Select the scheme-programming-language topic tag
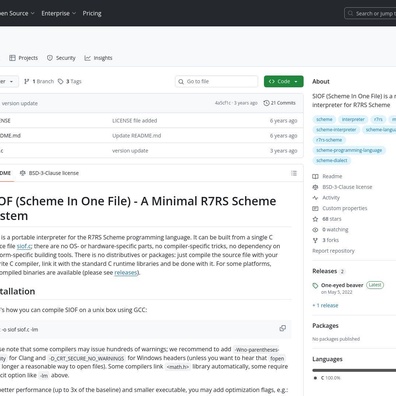The image size is (396, 396). pyautogui.click(x=349, y=150)
